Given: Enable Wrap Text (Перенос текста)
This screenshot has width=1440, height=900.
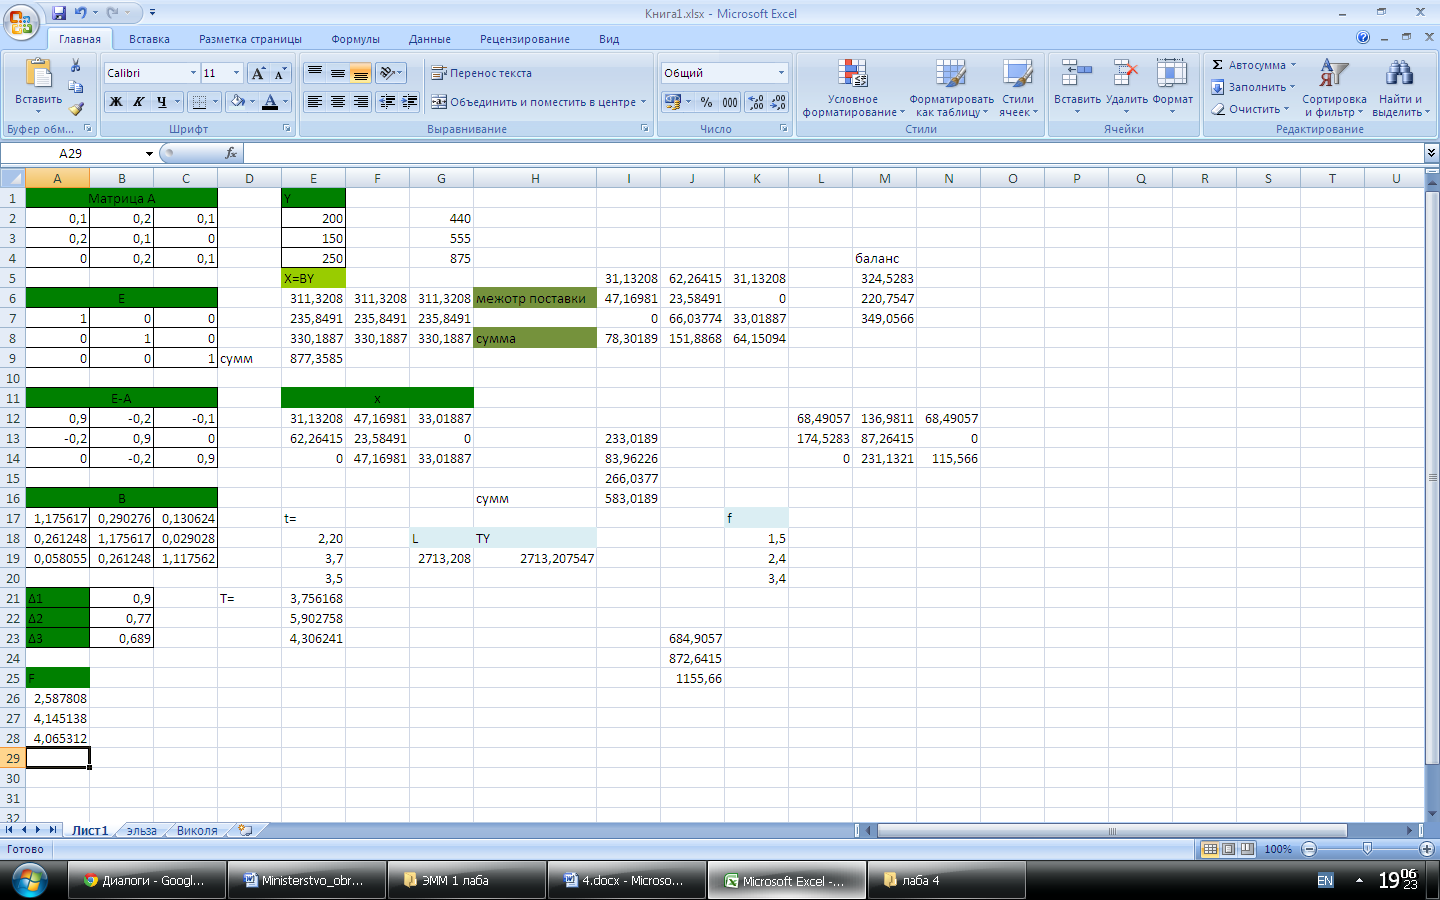Looking at the screenshot, I should point(481,73).
